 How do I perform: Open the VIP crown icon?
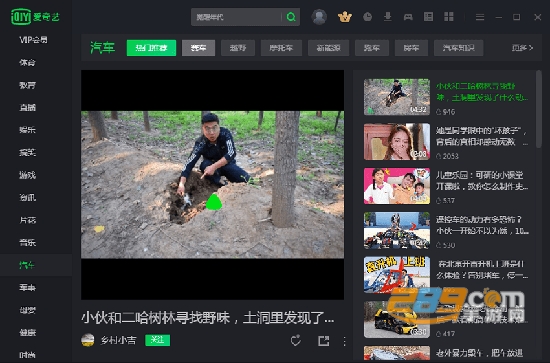click(345, 17)
